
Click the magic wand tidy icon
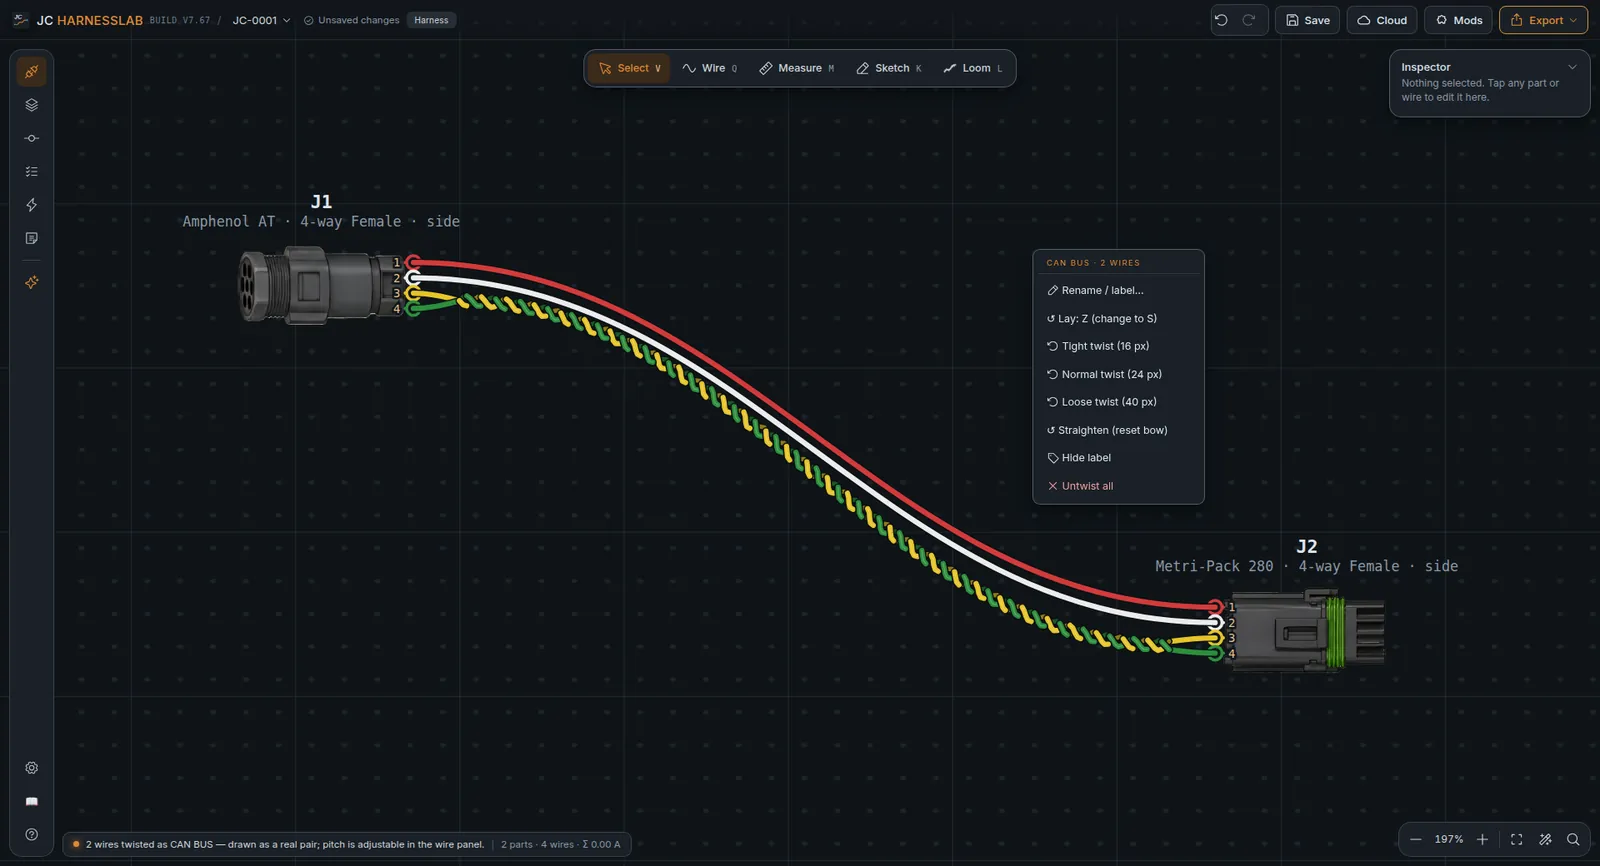(1545, 840)
